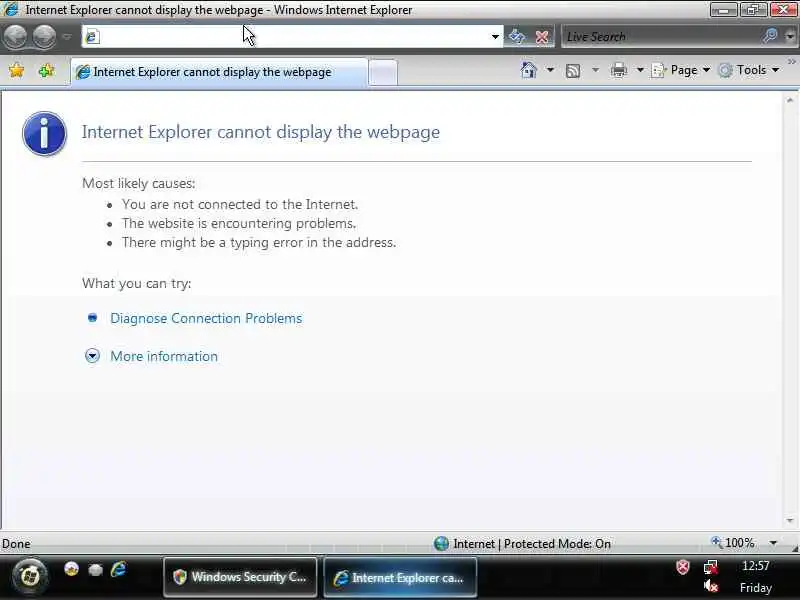Click 'Internet | Protected Mode: On' status text
This screenshot has height=600, width=800.
click(x=532, y=544)
